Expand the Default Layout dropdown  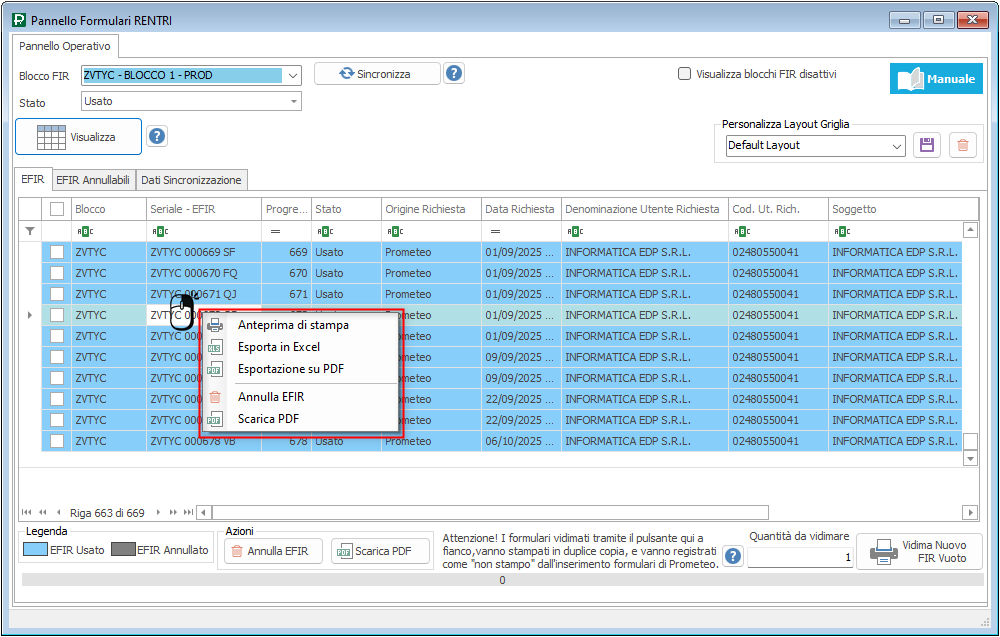coord(896,146)
